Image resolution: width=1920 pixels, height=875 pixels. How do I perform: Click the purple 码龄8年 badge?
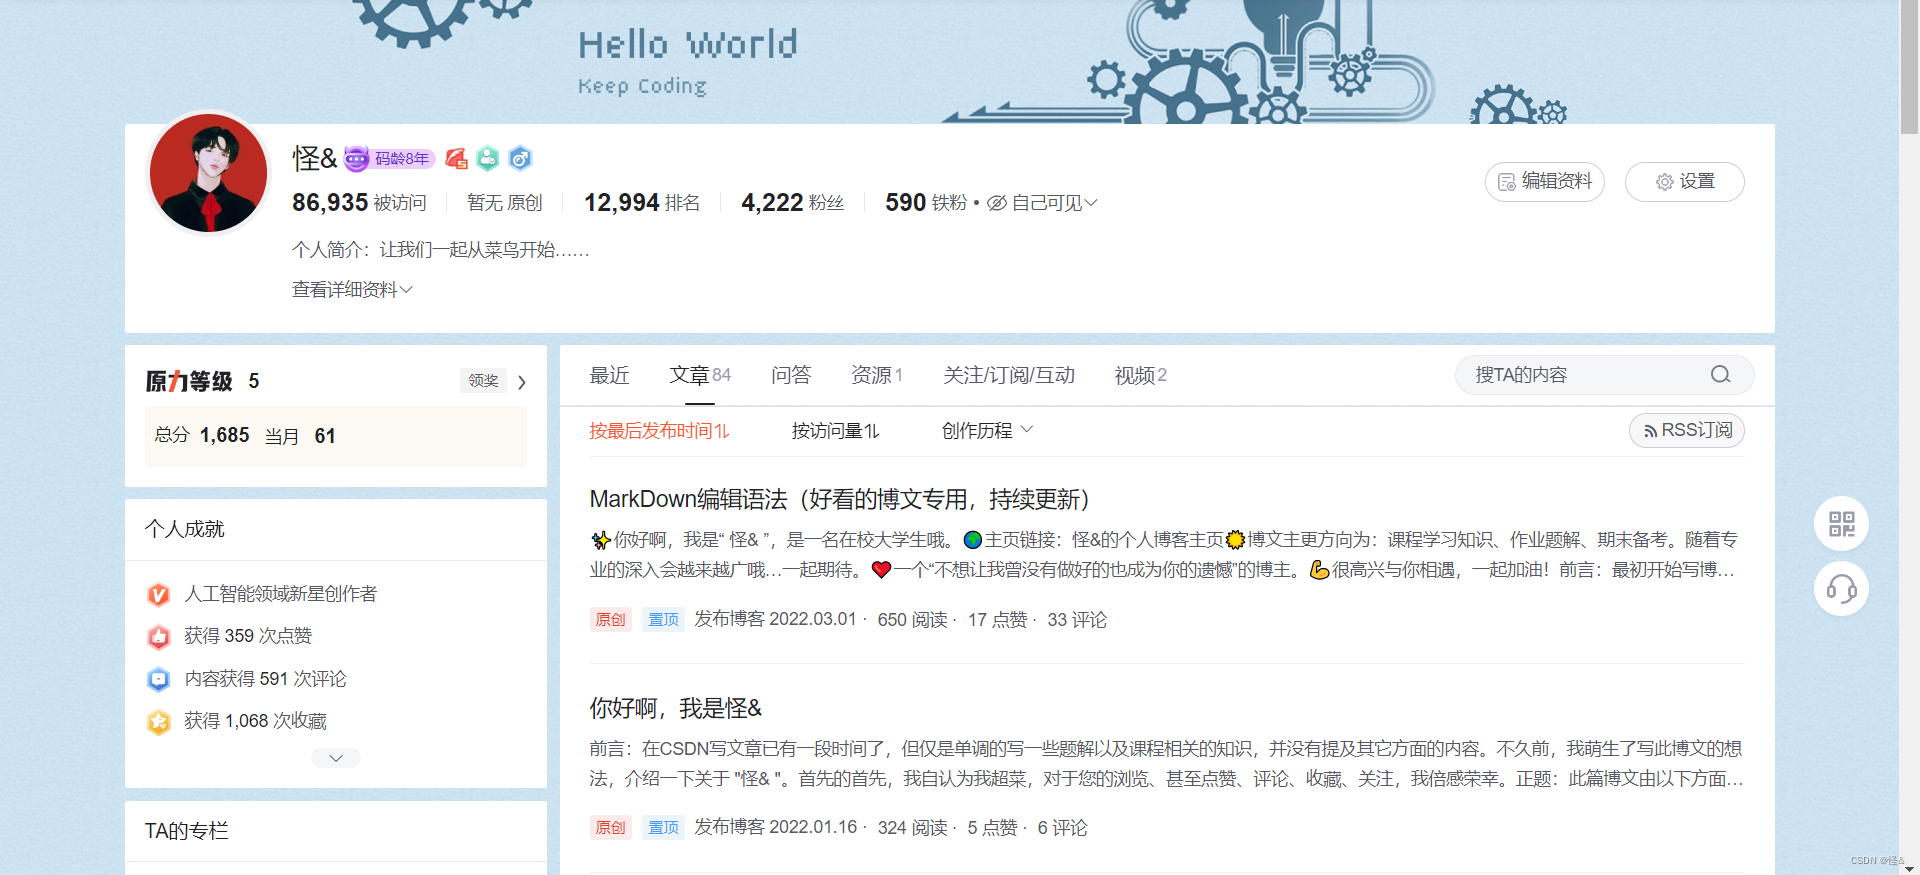(x=390, y=158)
